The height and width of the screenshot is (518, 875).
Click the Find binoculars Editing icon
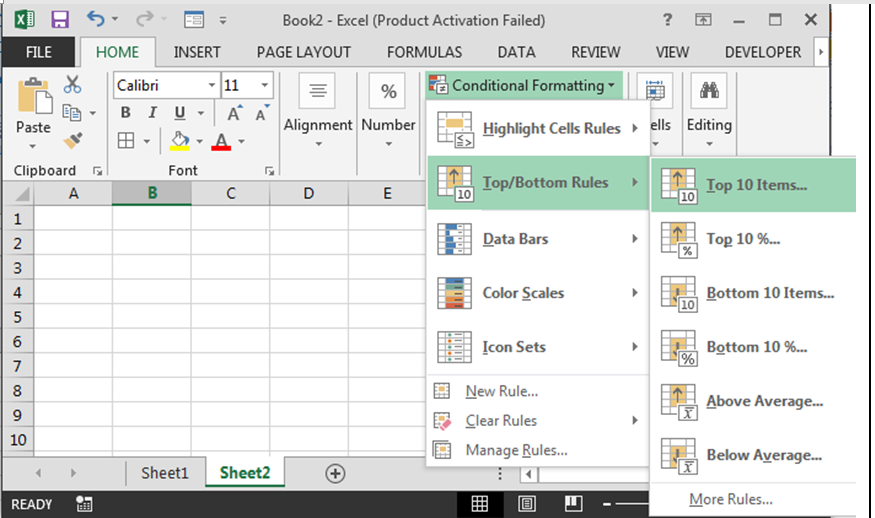(709, 92)
